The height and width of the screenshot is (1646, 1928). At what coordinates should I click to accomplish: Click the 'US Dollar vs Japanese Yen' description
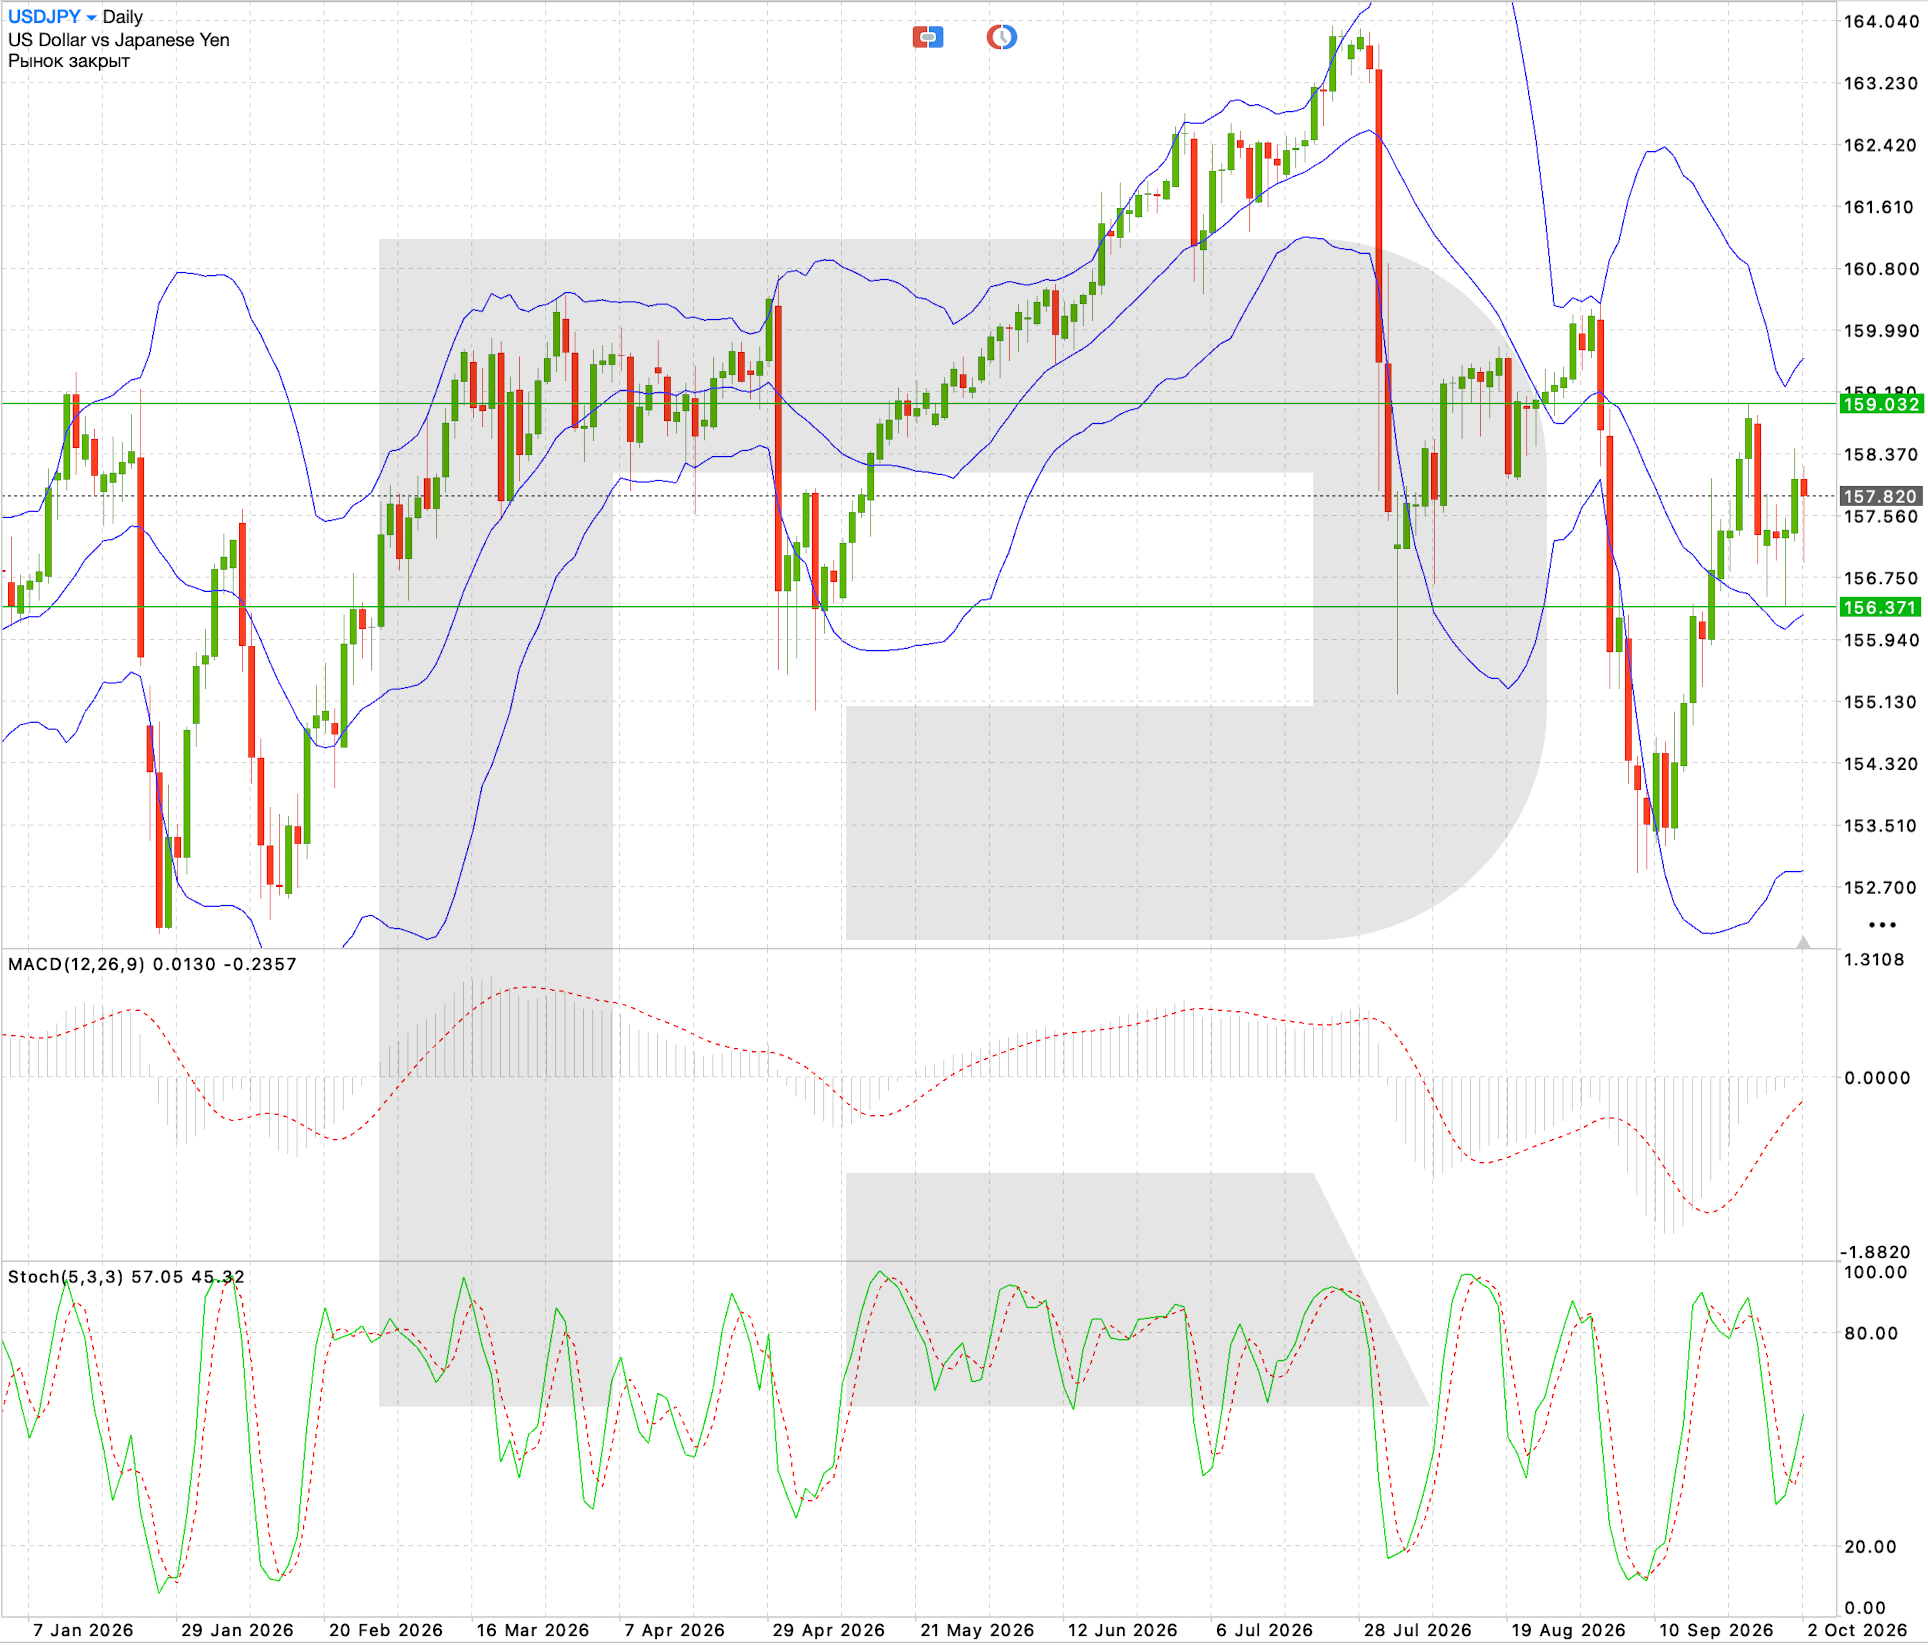[119, 40]
